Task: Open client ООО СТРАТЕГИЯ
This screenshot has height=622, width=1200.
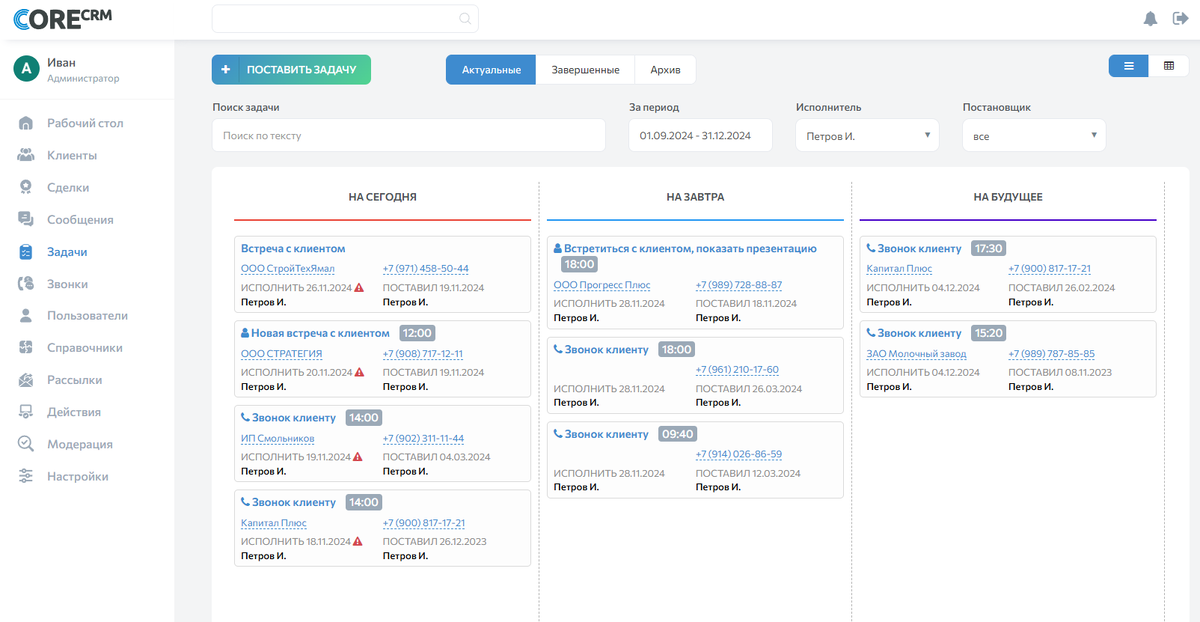Action: [282, 353]
